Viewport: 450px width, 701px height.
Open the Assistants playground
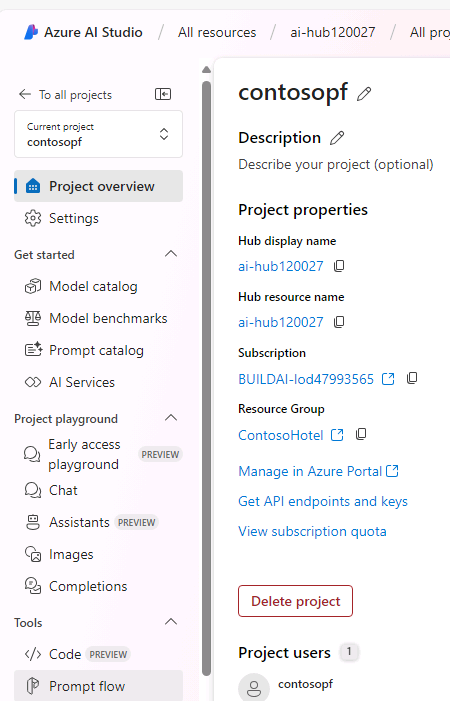coord(98,522)
